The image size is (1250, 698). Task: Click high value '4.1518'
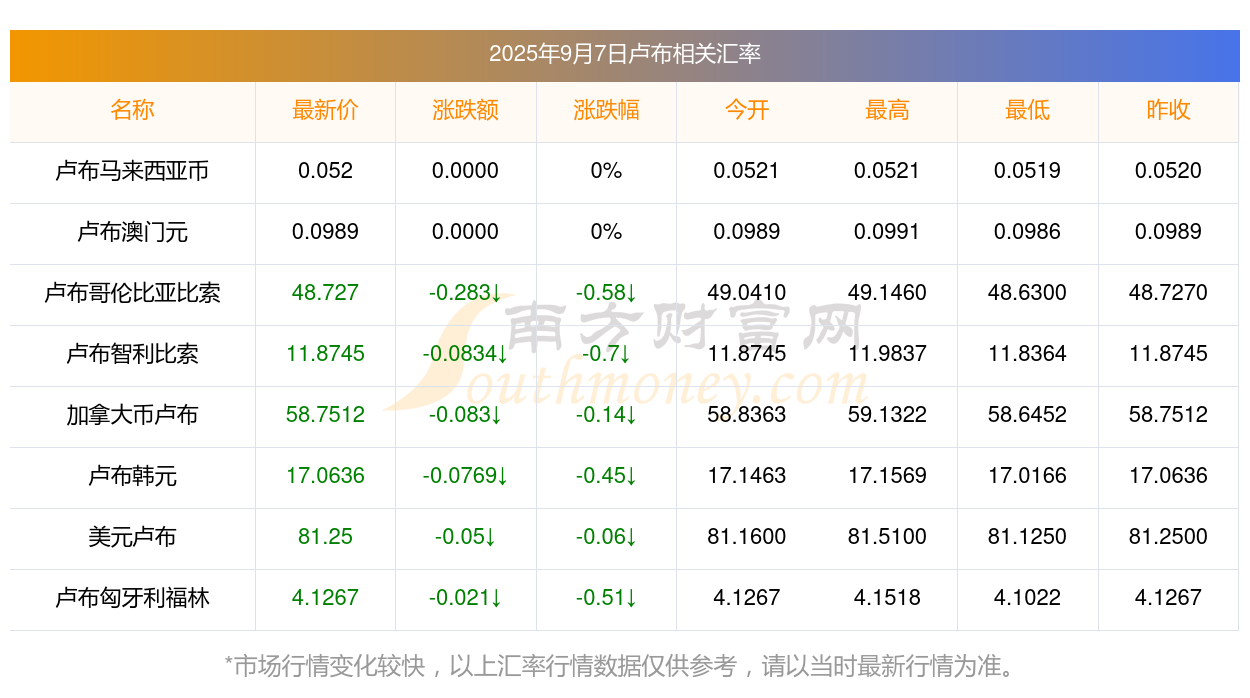coord(887,598)
